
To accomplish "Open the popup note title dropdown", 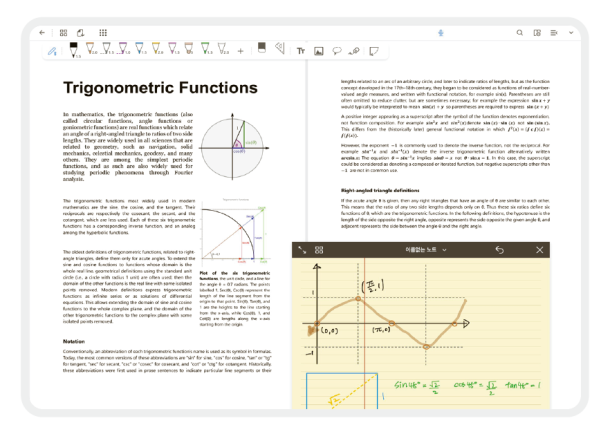I will [x=426, y=250].
